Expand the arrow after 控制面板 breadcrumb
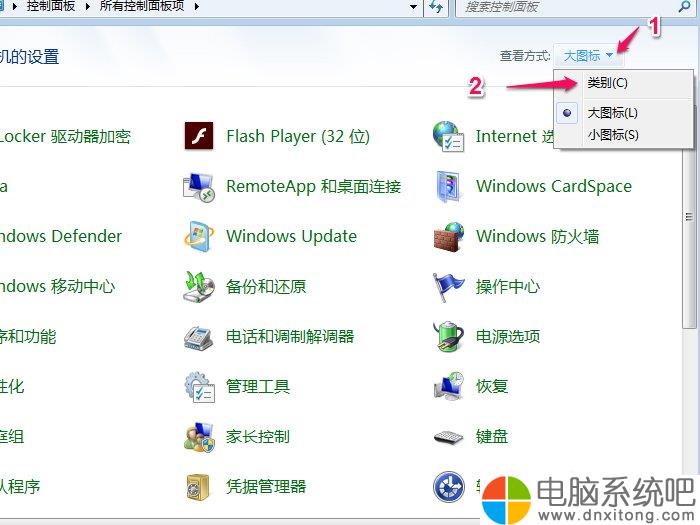This screenshot has height=525, width=700. 87,7
